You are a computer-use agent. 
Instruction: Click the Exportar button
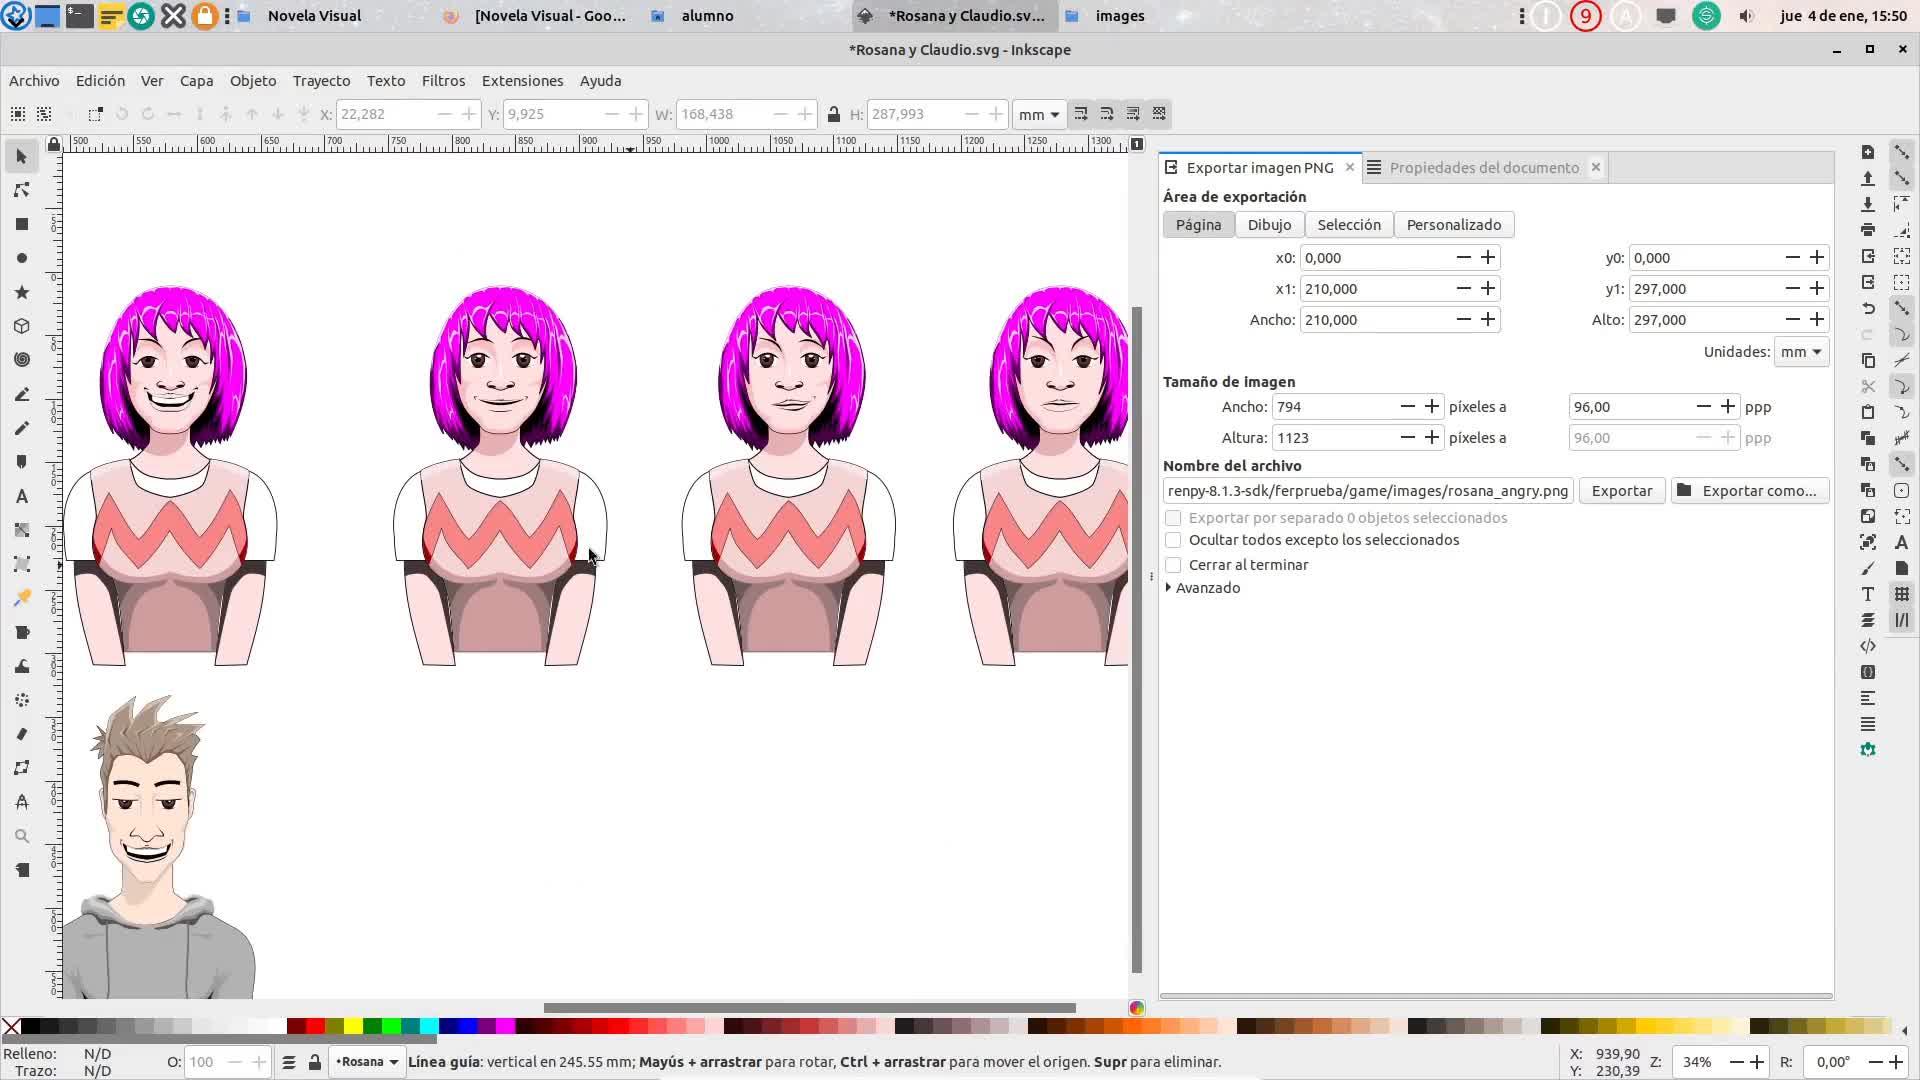(x=1621, y=491)
